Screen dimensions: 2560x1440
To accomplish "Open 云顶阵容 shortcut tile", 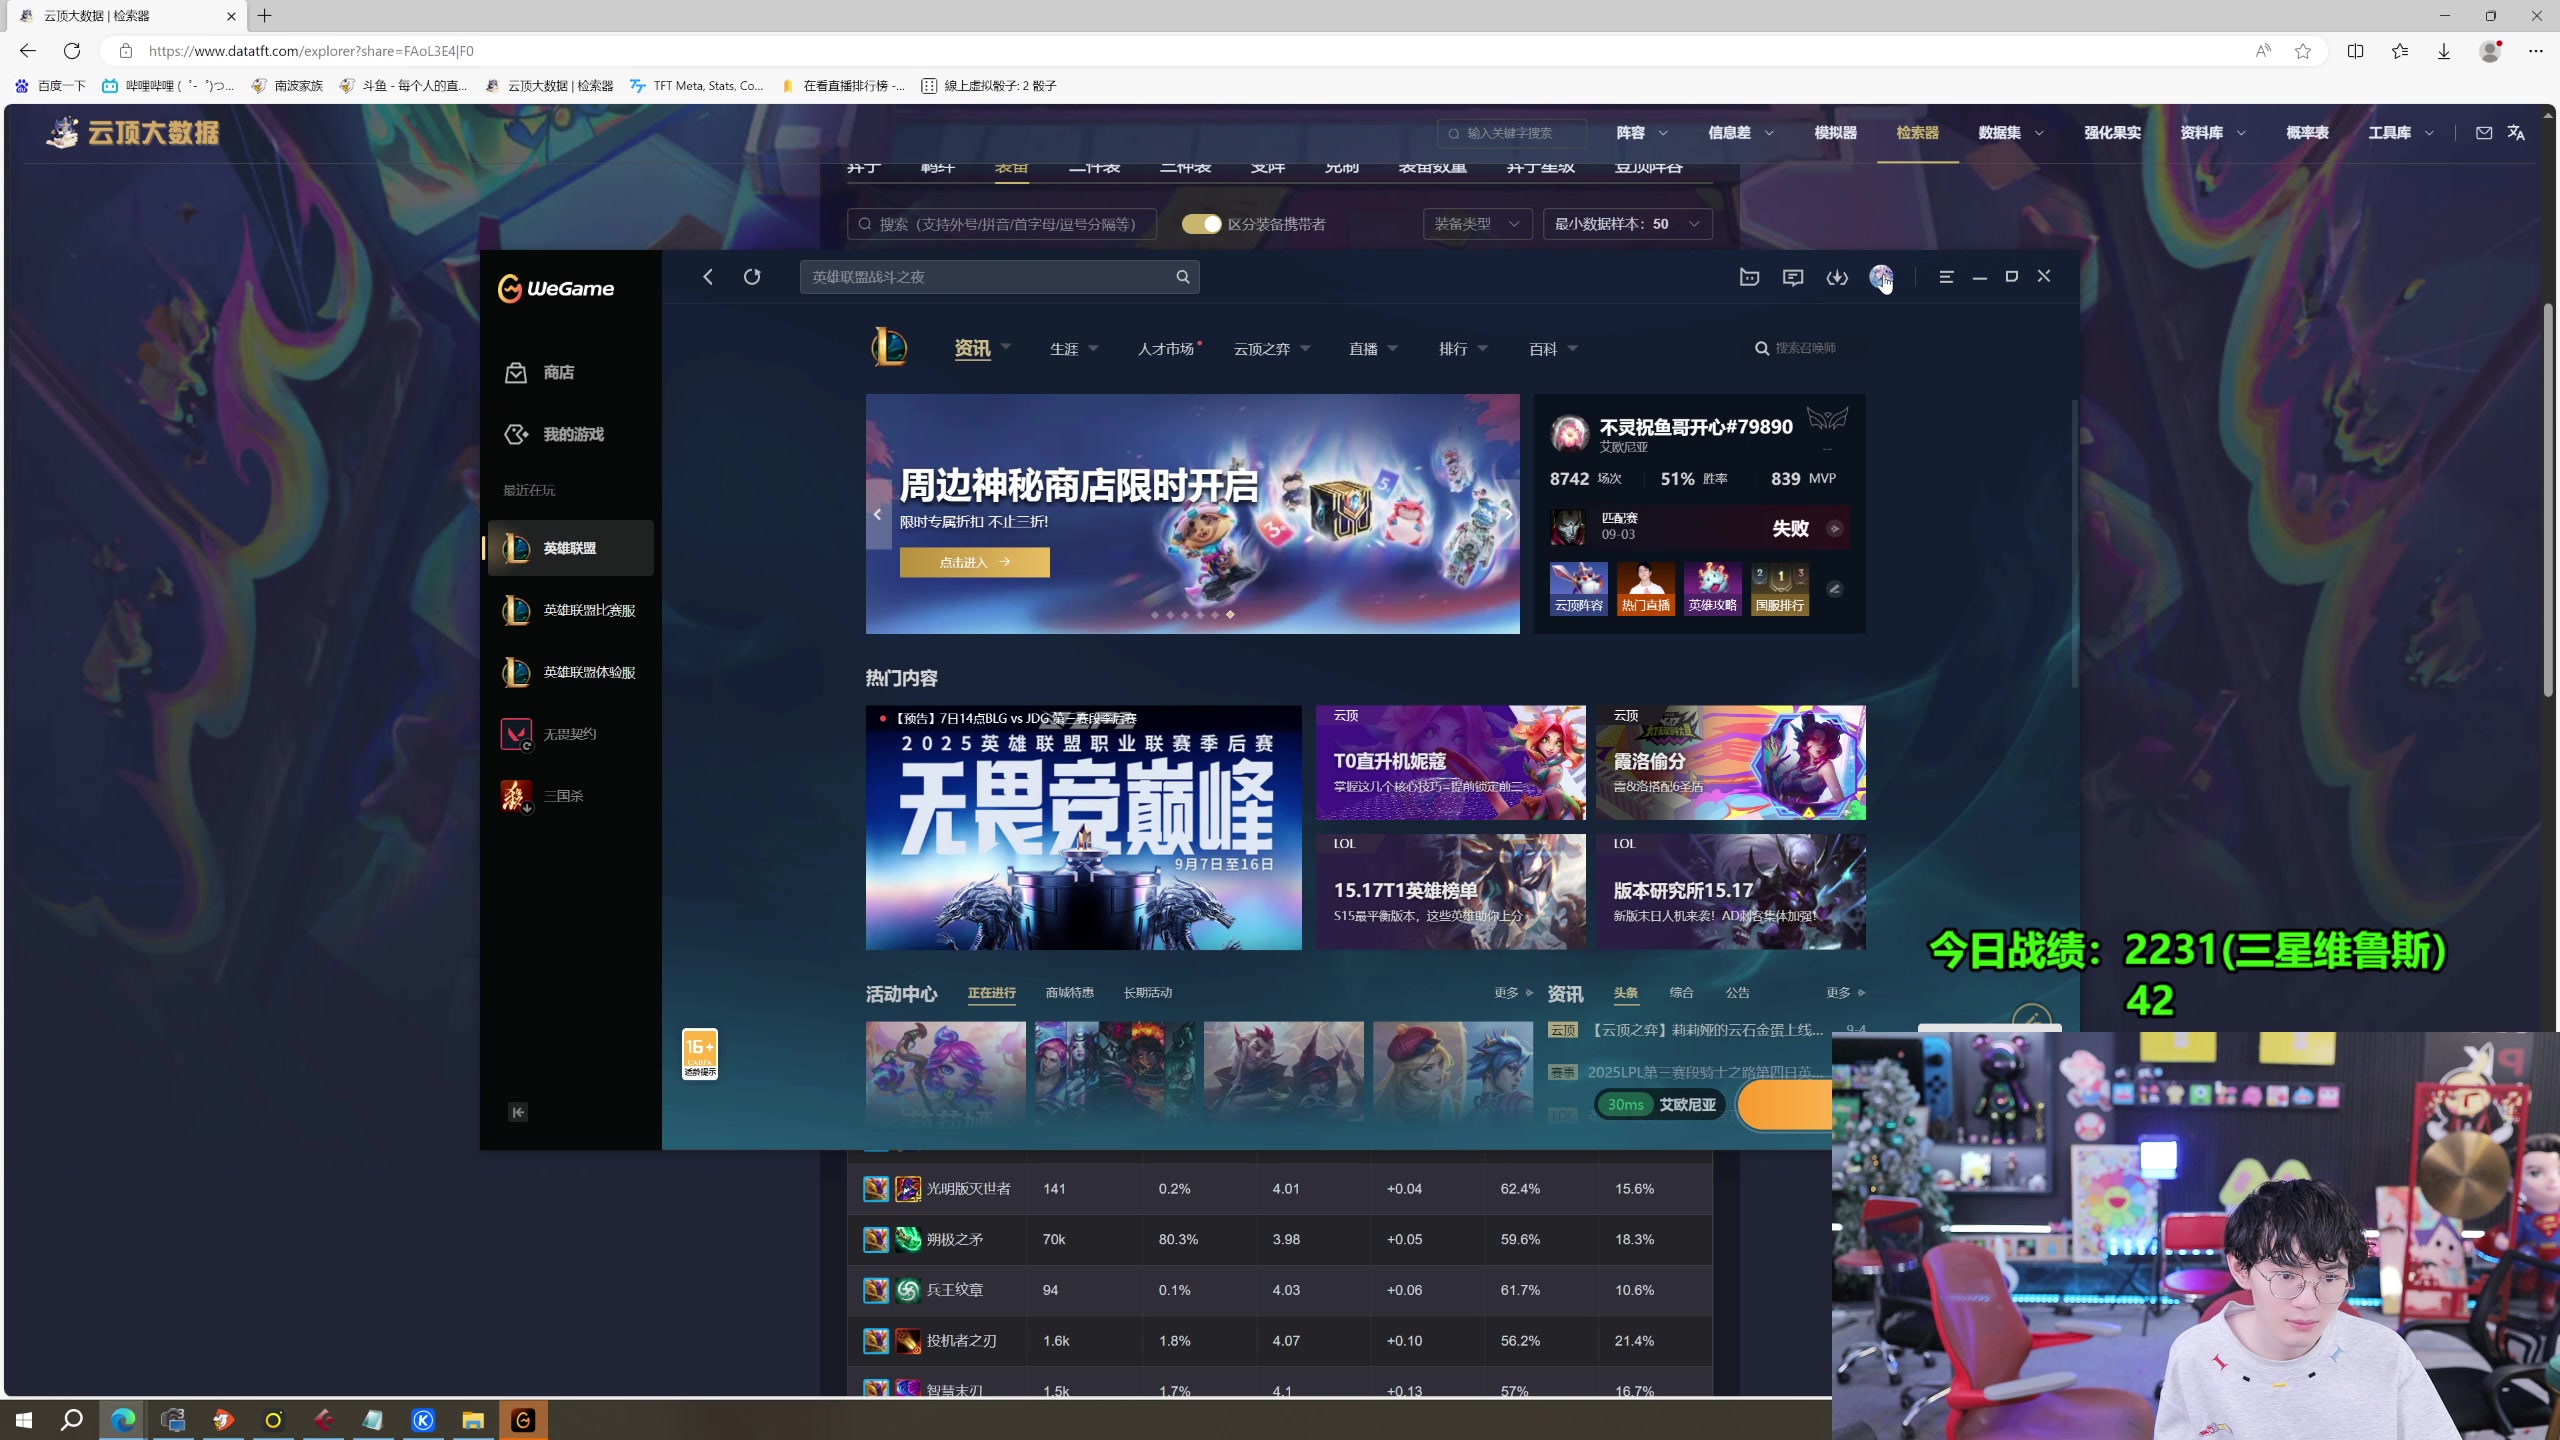I will pos(1579,588).
